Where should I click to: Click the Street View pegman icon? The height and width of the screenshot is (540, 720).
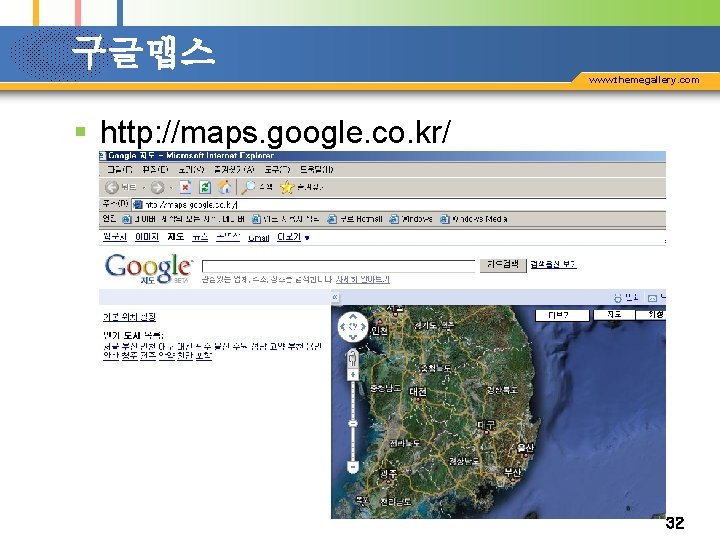pyautogui.click(x=353, y=358)
